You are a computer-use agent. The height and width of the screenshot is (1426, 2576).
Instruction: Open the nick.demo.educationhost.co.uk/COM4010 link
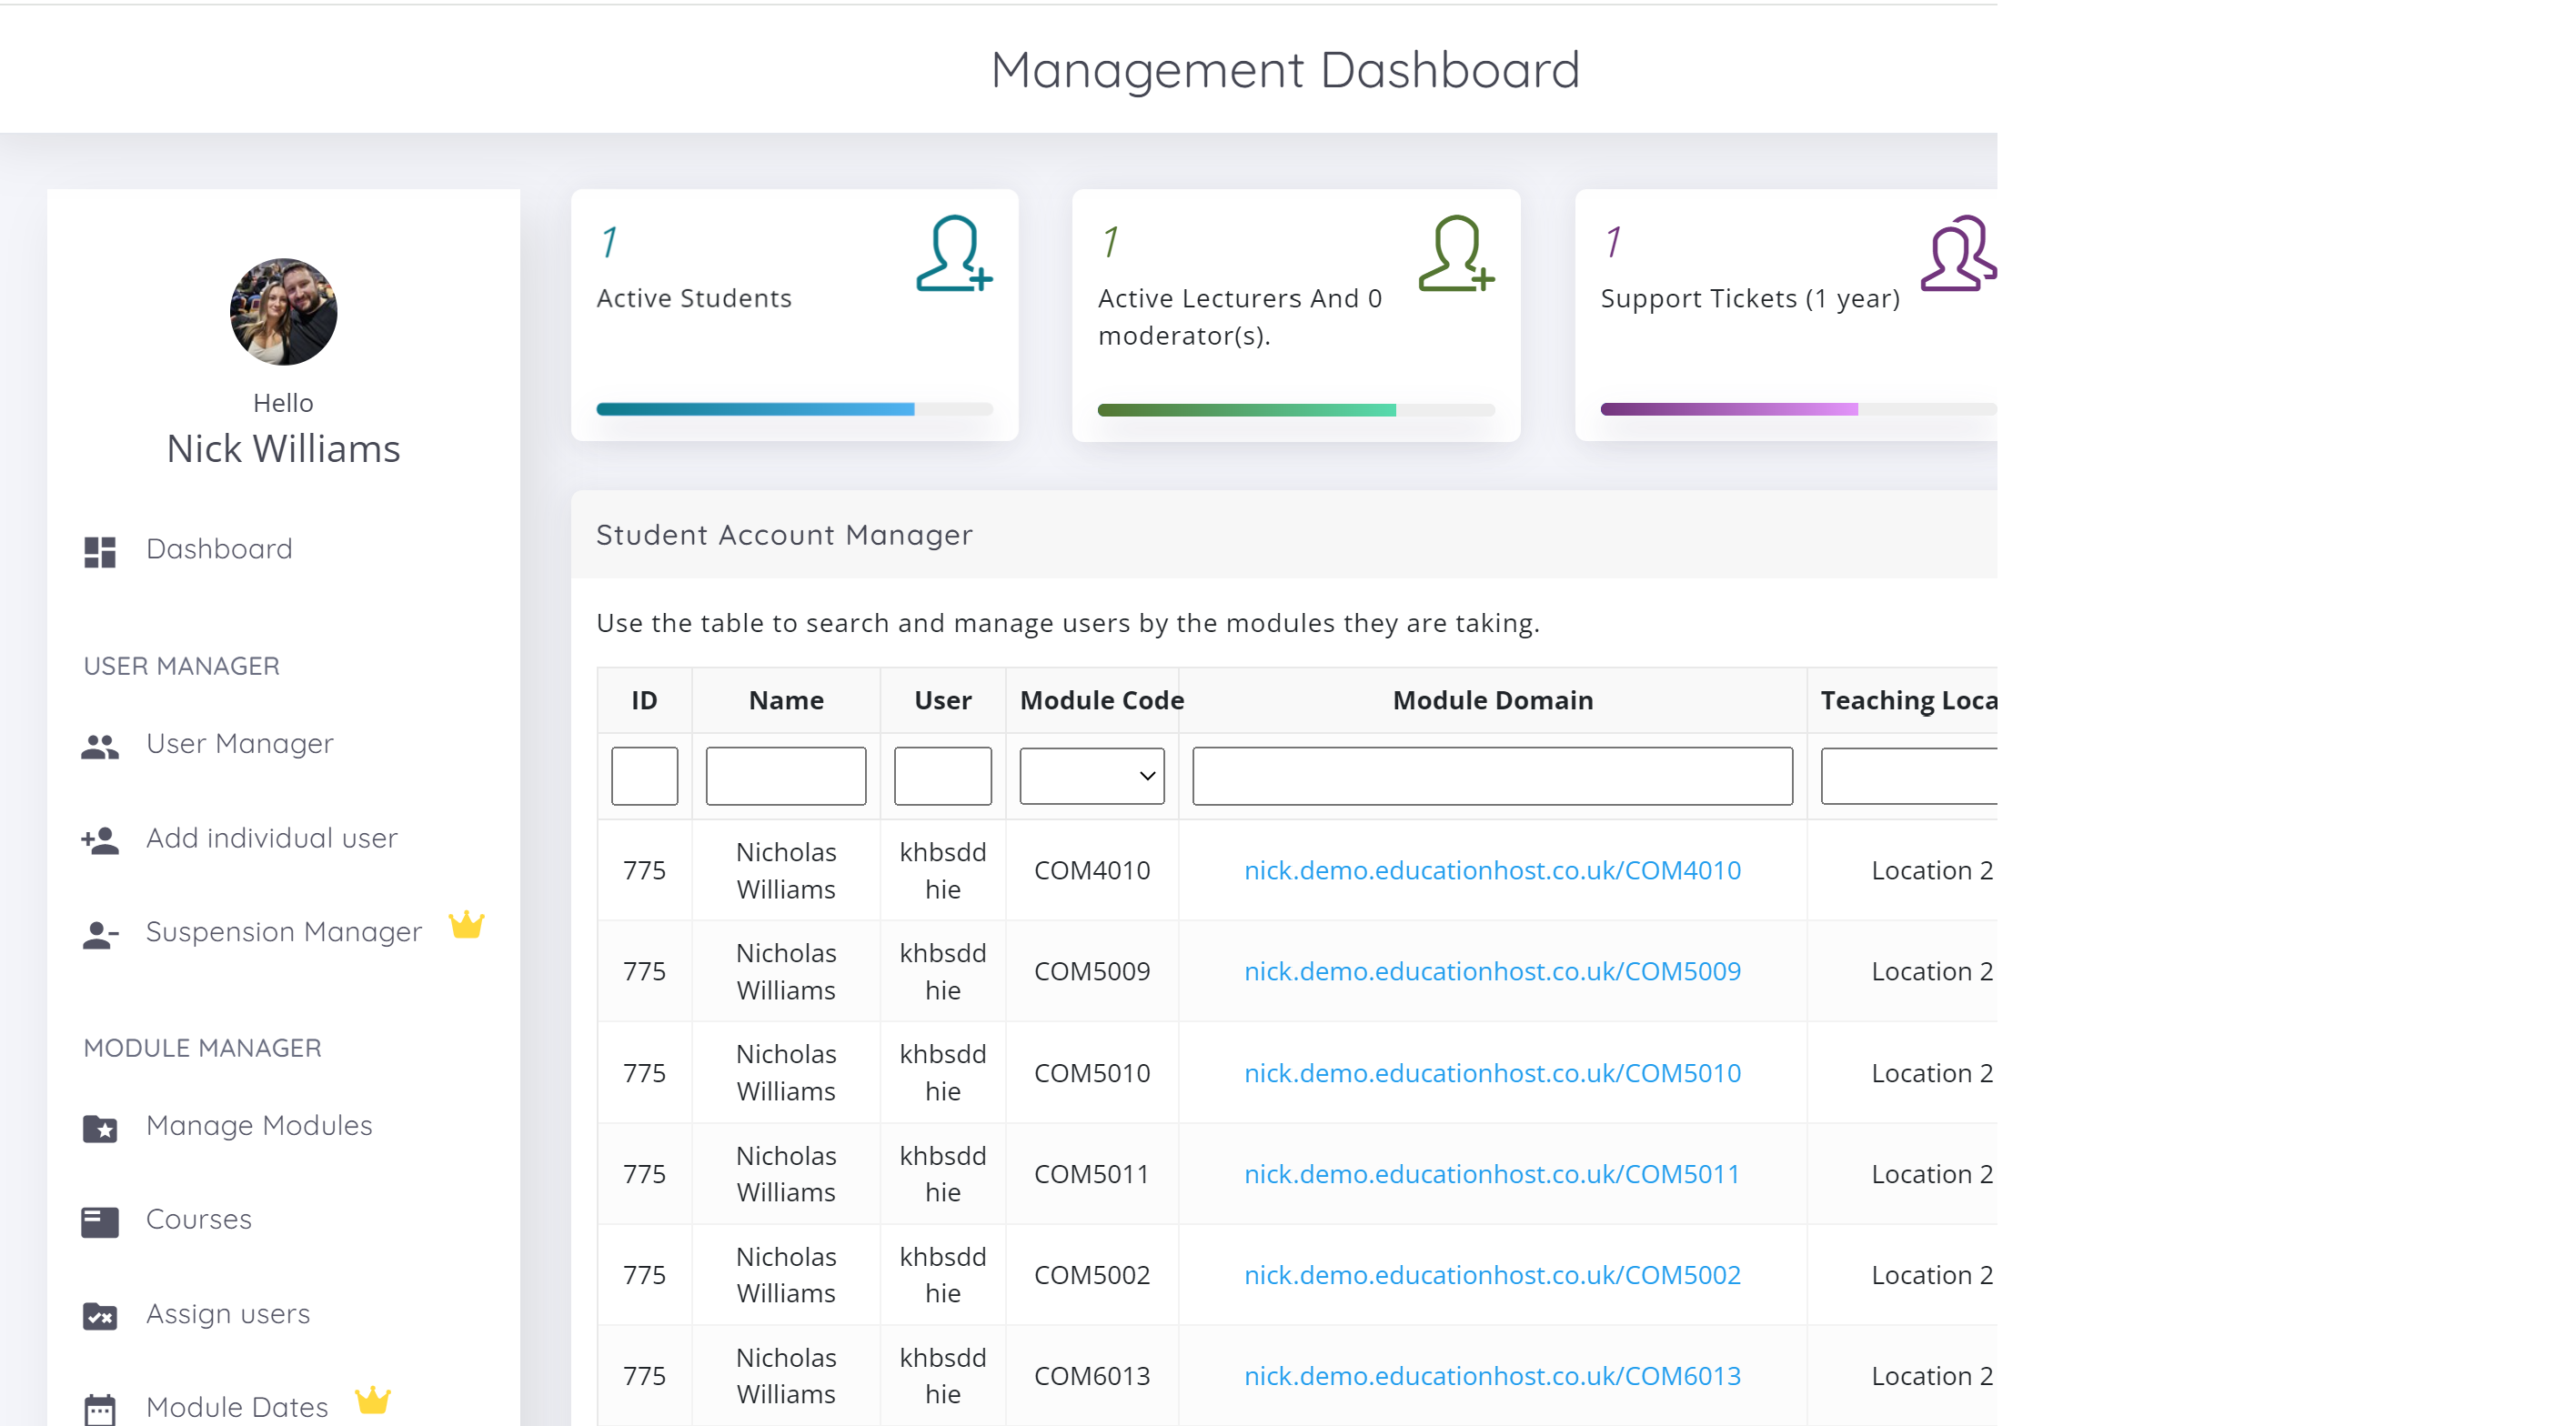1492,870
